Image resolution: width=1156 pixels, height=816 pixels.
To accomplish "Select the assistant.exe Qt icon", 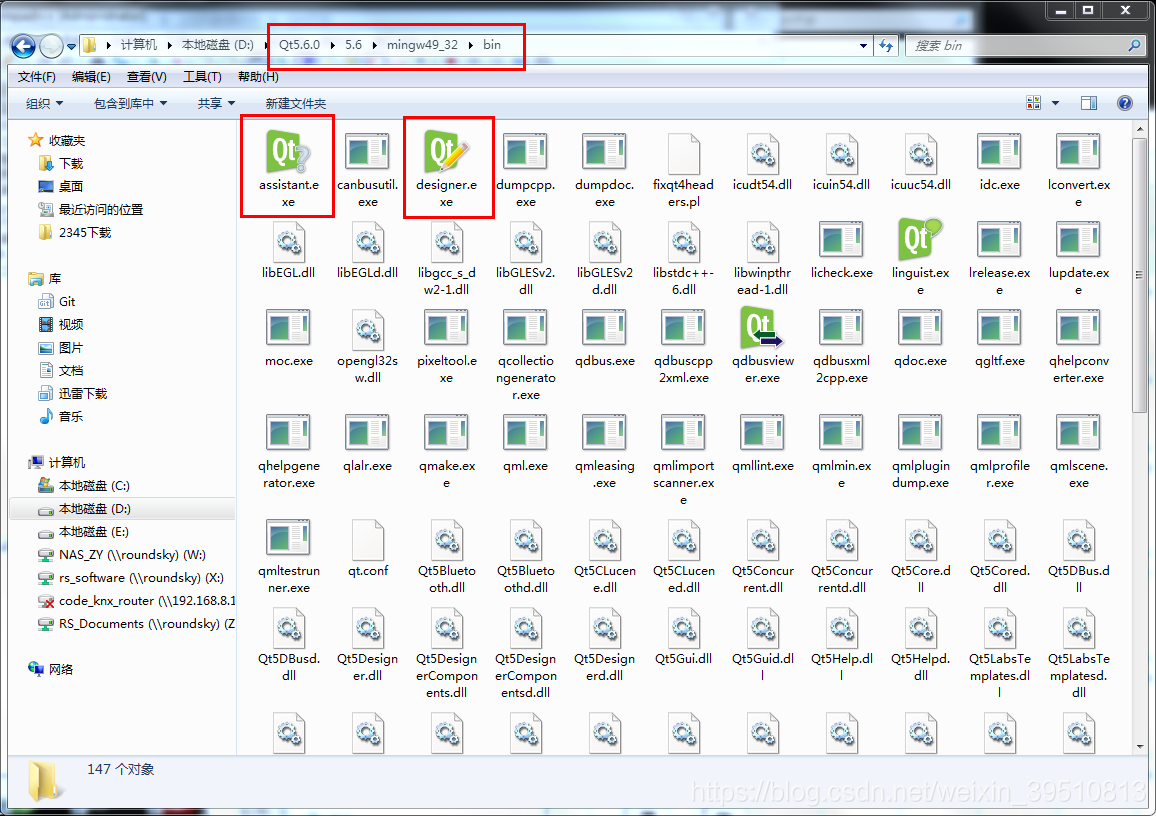I will [x=288, y=153].
